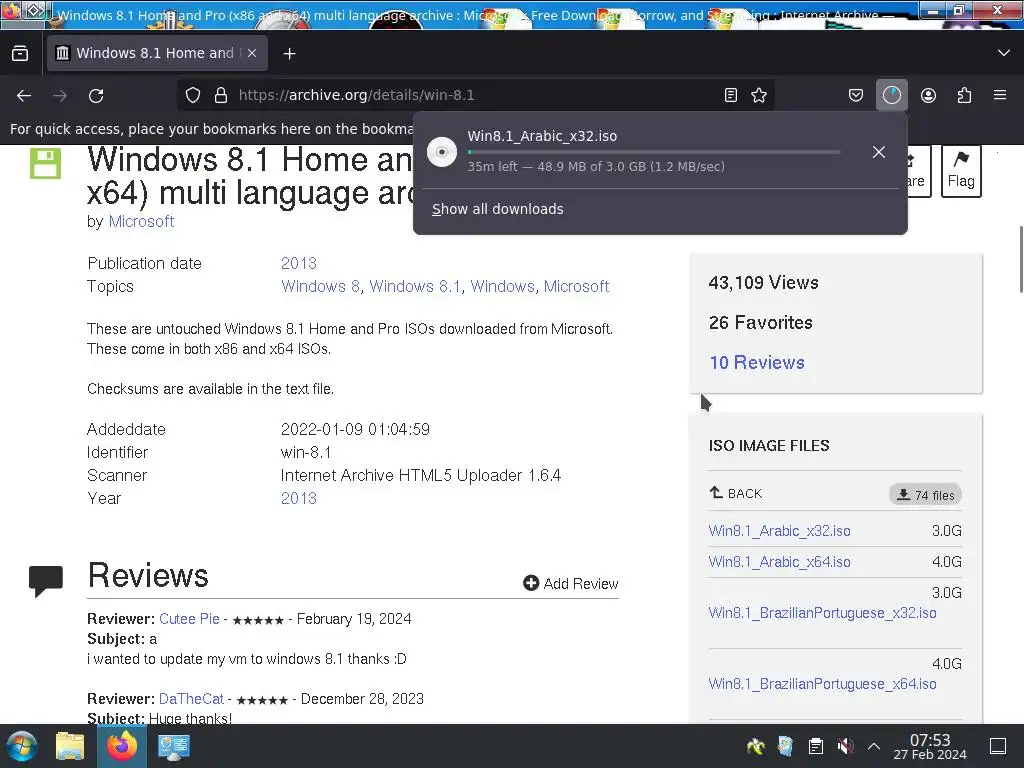Viewport: 1024px width, 768px height.
Task: Expand the list all tabs chevron
Action: pyautogui.click(x=1004, y=53)
